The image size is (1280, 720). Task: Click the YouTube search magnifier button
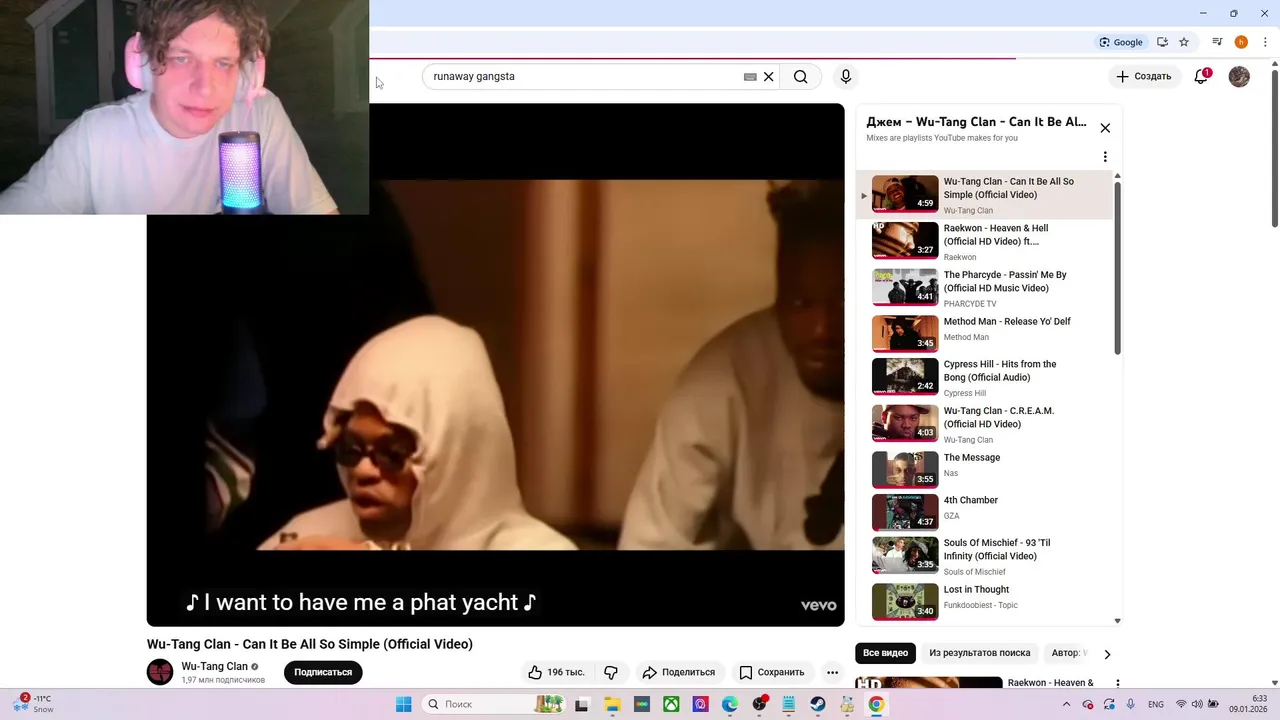(x=800, y=77)
